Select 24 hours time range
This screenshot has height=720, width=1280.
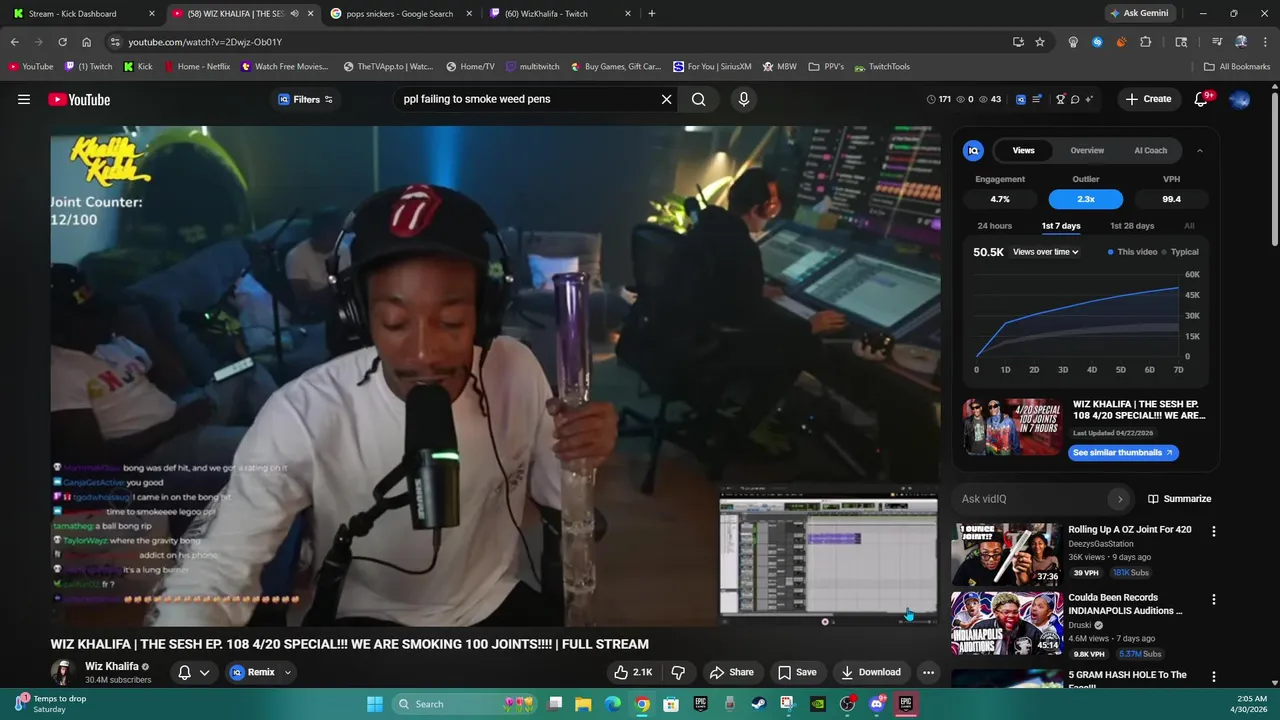click(994, 226)
